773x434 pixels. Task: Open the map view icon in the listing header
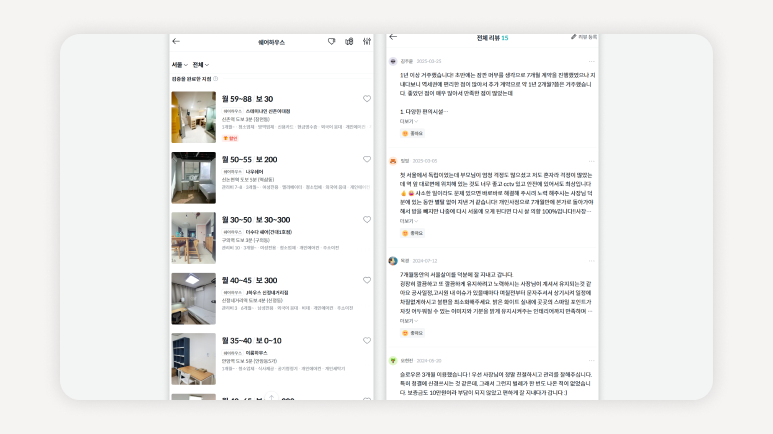point(349,41)
